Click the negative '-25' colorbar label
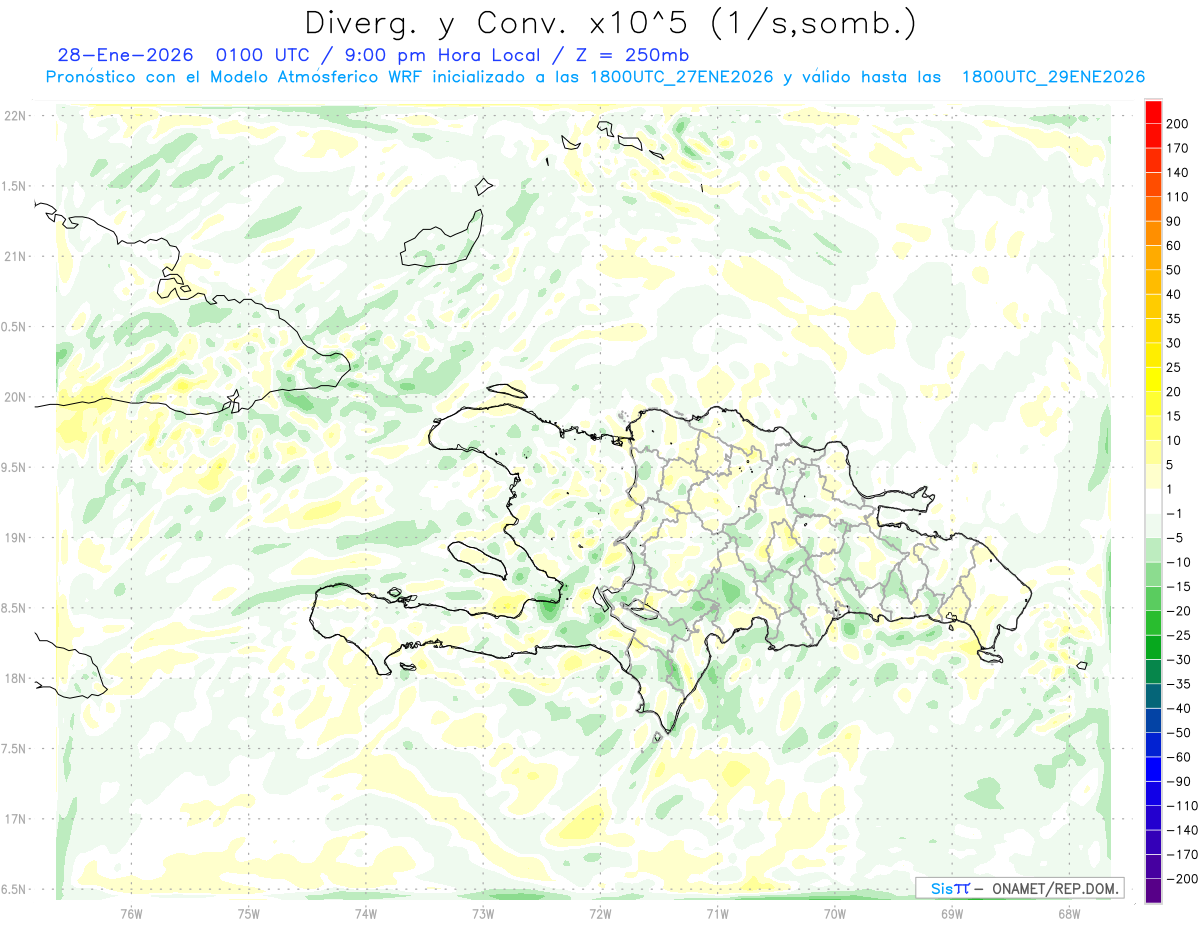Viewport: 1200px width, 927px height. click(x=1180, y=635)
